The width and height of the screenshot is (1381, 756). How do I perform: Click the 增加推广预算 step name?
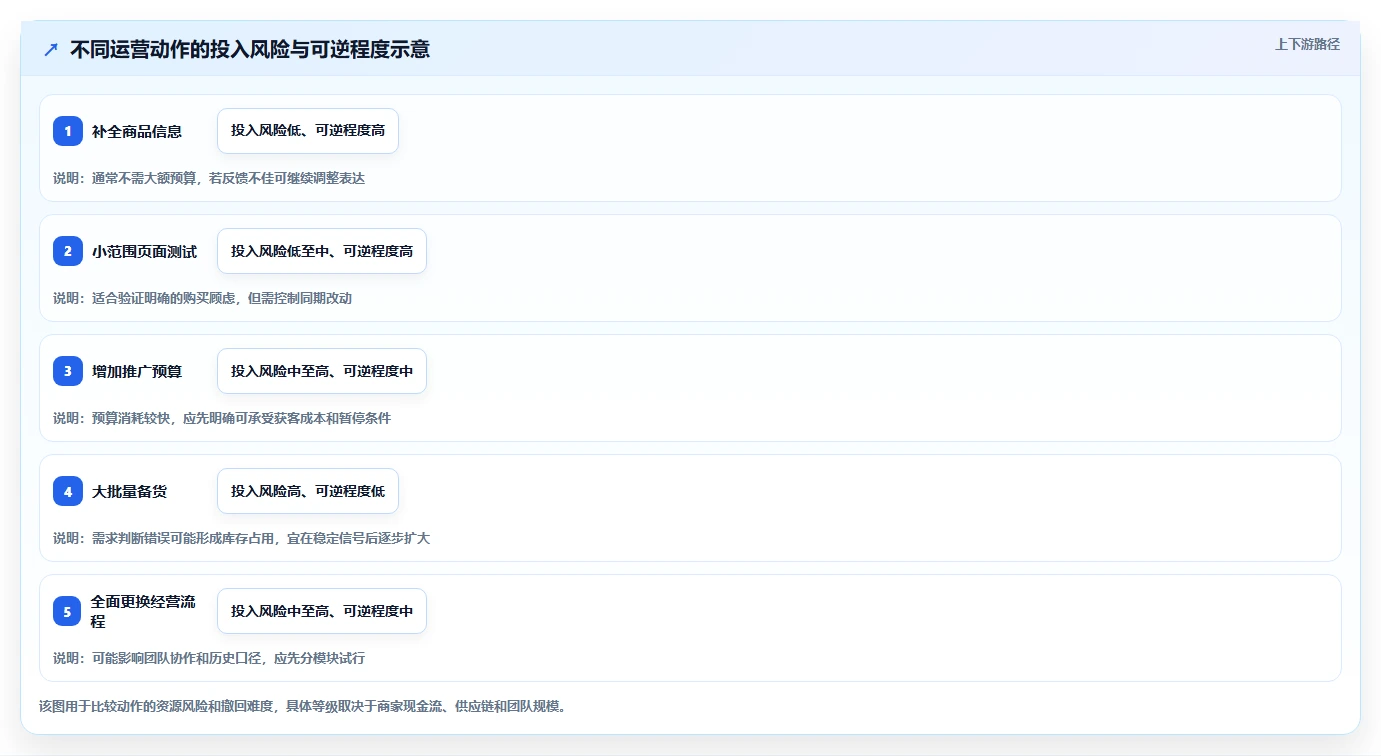pos(137,372)
